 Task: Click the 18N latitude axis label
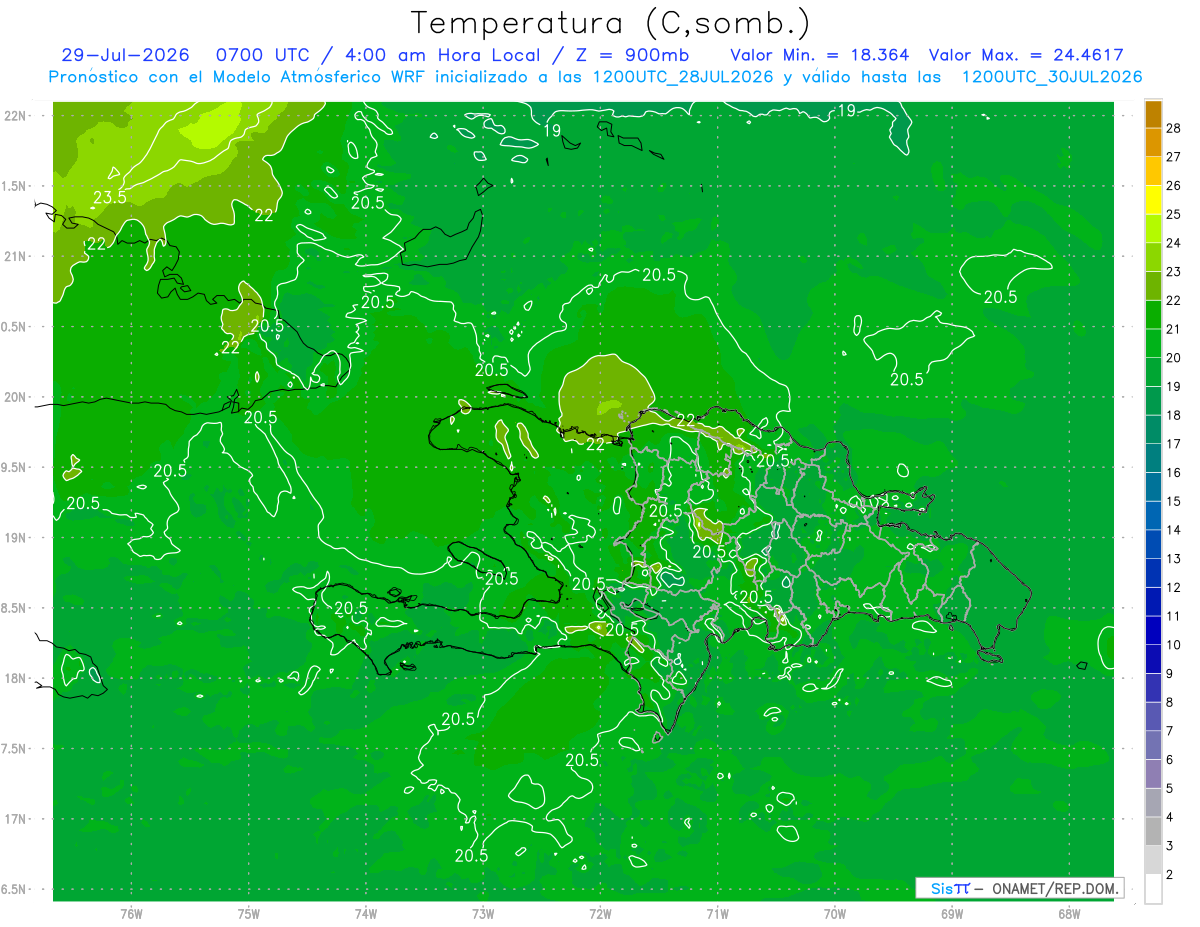(14, 678)
